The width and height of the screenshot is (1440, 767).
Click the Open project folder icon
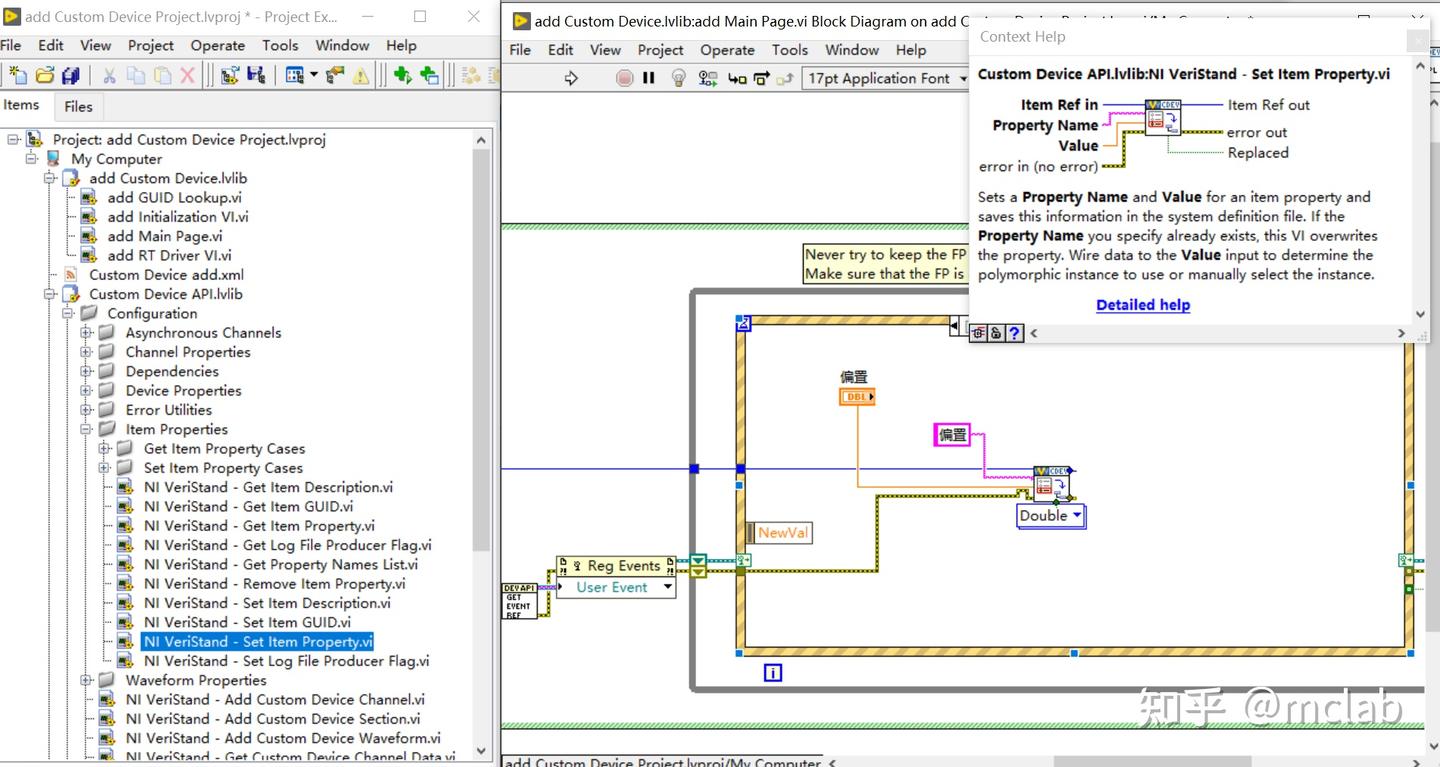coord(45,75)
